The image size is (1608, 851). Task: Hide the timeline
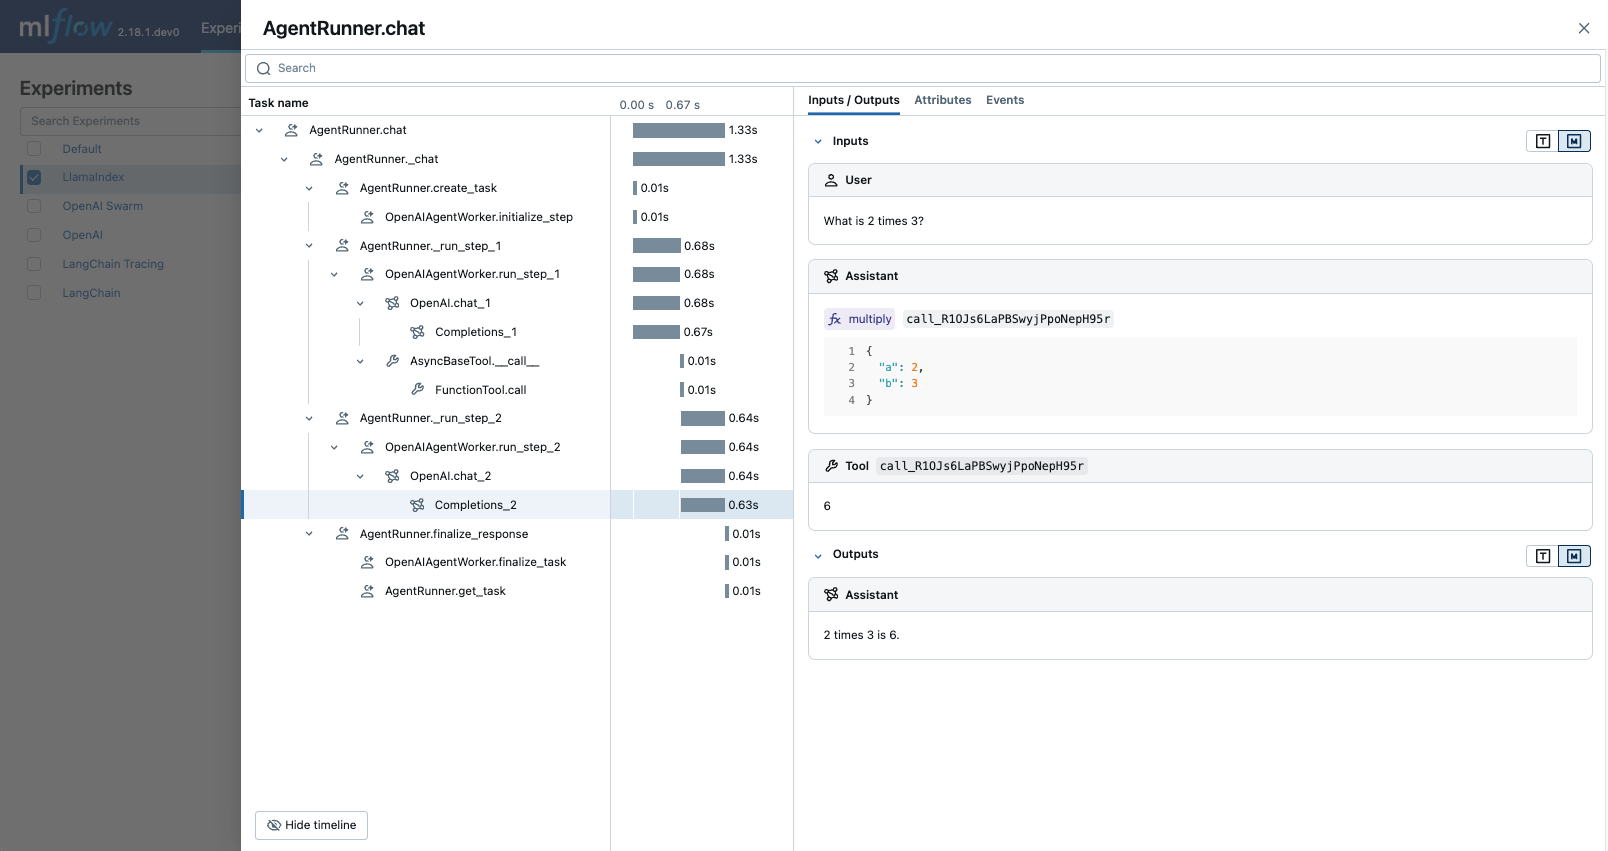[x=311, y=825]
